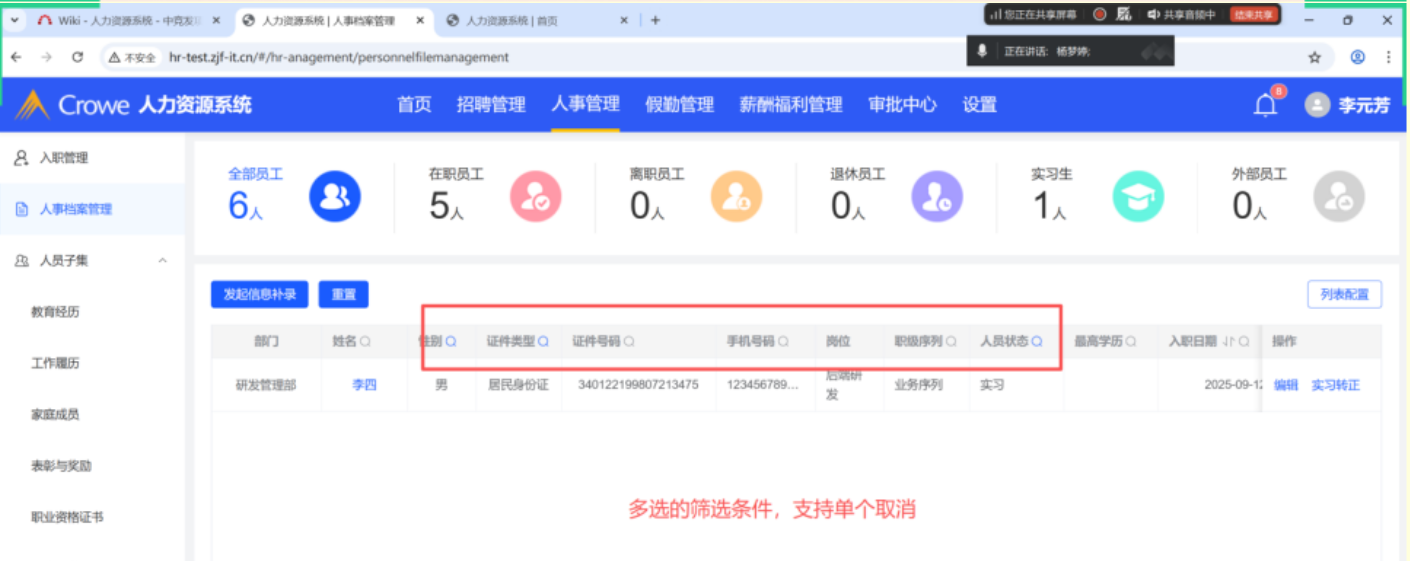Click the 发起信息补录 button
Viewport: 1410px width, 561px height.
click(x=260, y=295)
